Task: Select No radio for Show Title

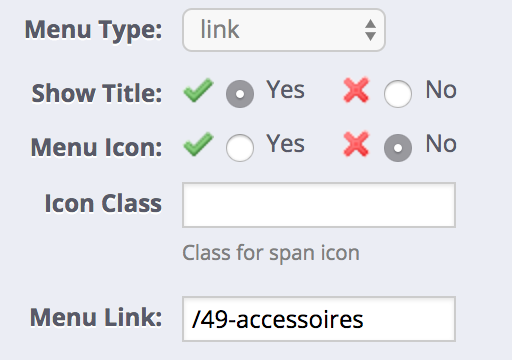Action: coord(398,94)
